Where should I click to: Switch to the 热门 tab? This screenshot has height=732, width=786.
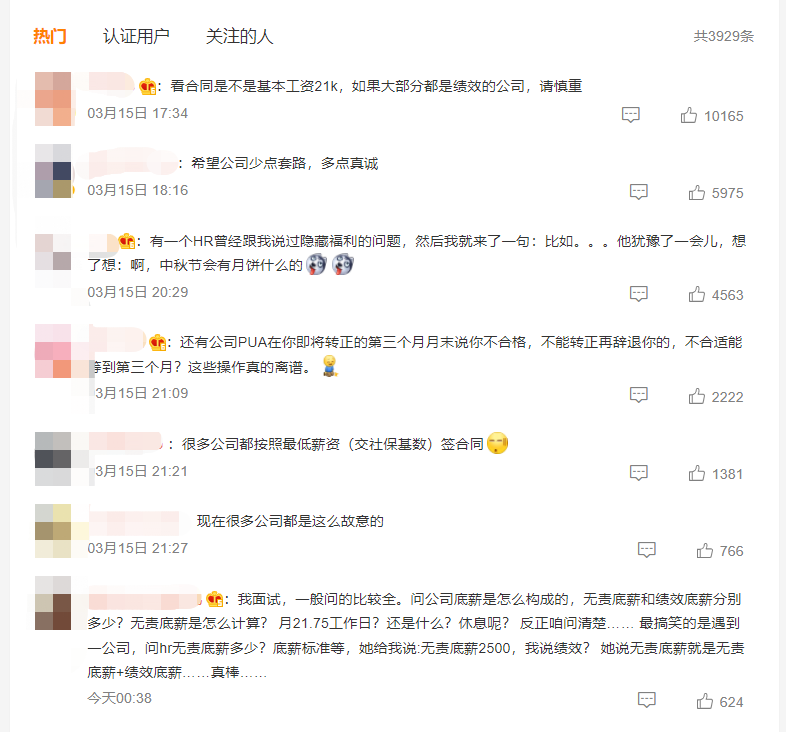pyautogui.click(x=50, y=36)
